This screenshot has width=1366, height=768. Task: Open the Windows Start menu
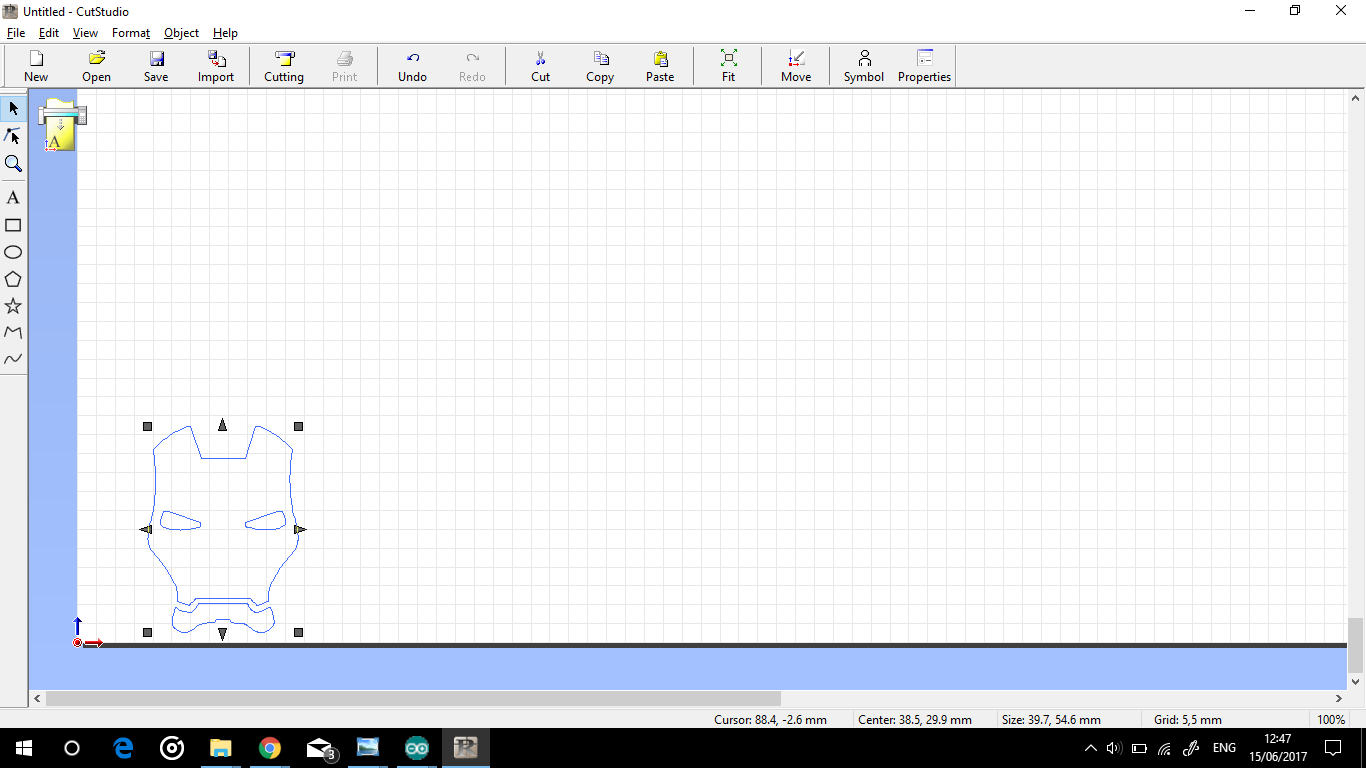(24, 748)
